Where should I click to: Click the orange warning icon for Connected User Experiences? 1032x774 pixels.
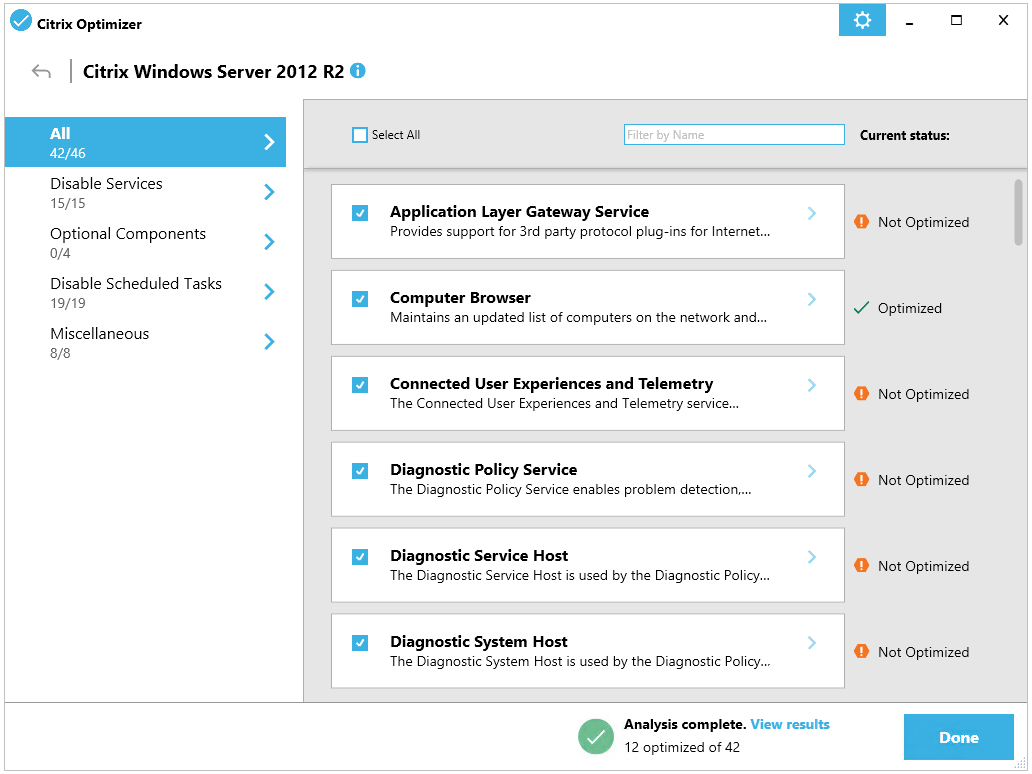click(861, 394)
